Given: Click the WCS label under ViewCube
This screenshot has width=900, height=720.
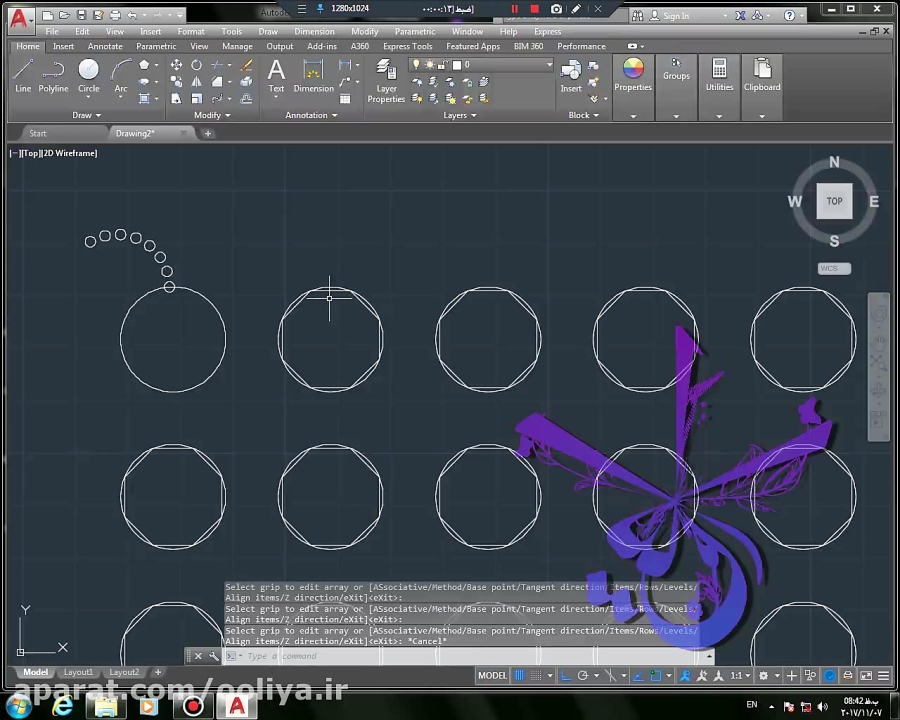Looking at the screenshot, I should (834, 268).
